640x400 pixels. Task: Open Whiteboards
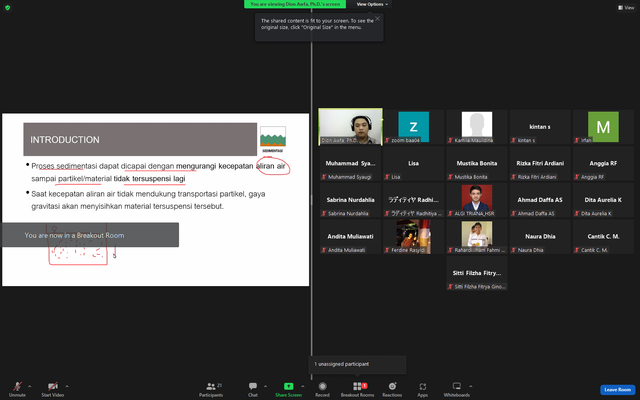[457, 389]
